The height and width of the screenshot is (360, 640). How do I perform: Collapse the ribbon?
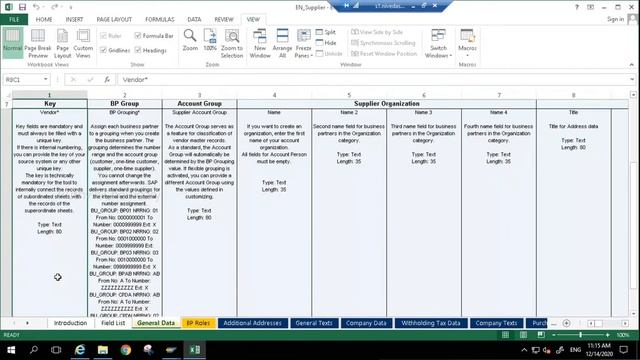[x=631, y=65]
